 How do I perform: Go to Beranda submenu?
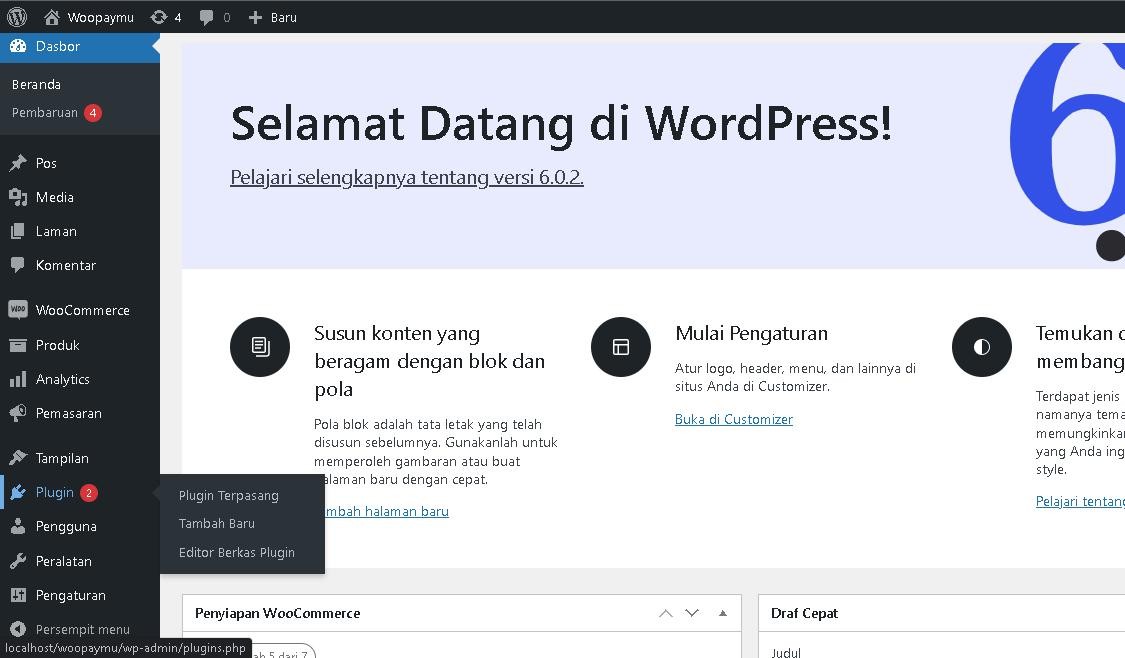(37, 85)
